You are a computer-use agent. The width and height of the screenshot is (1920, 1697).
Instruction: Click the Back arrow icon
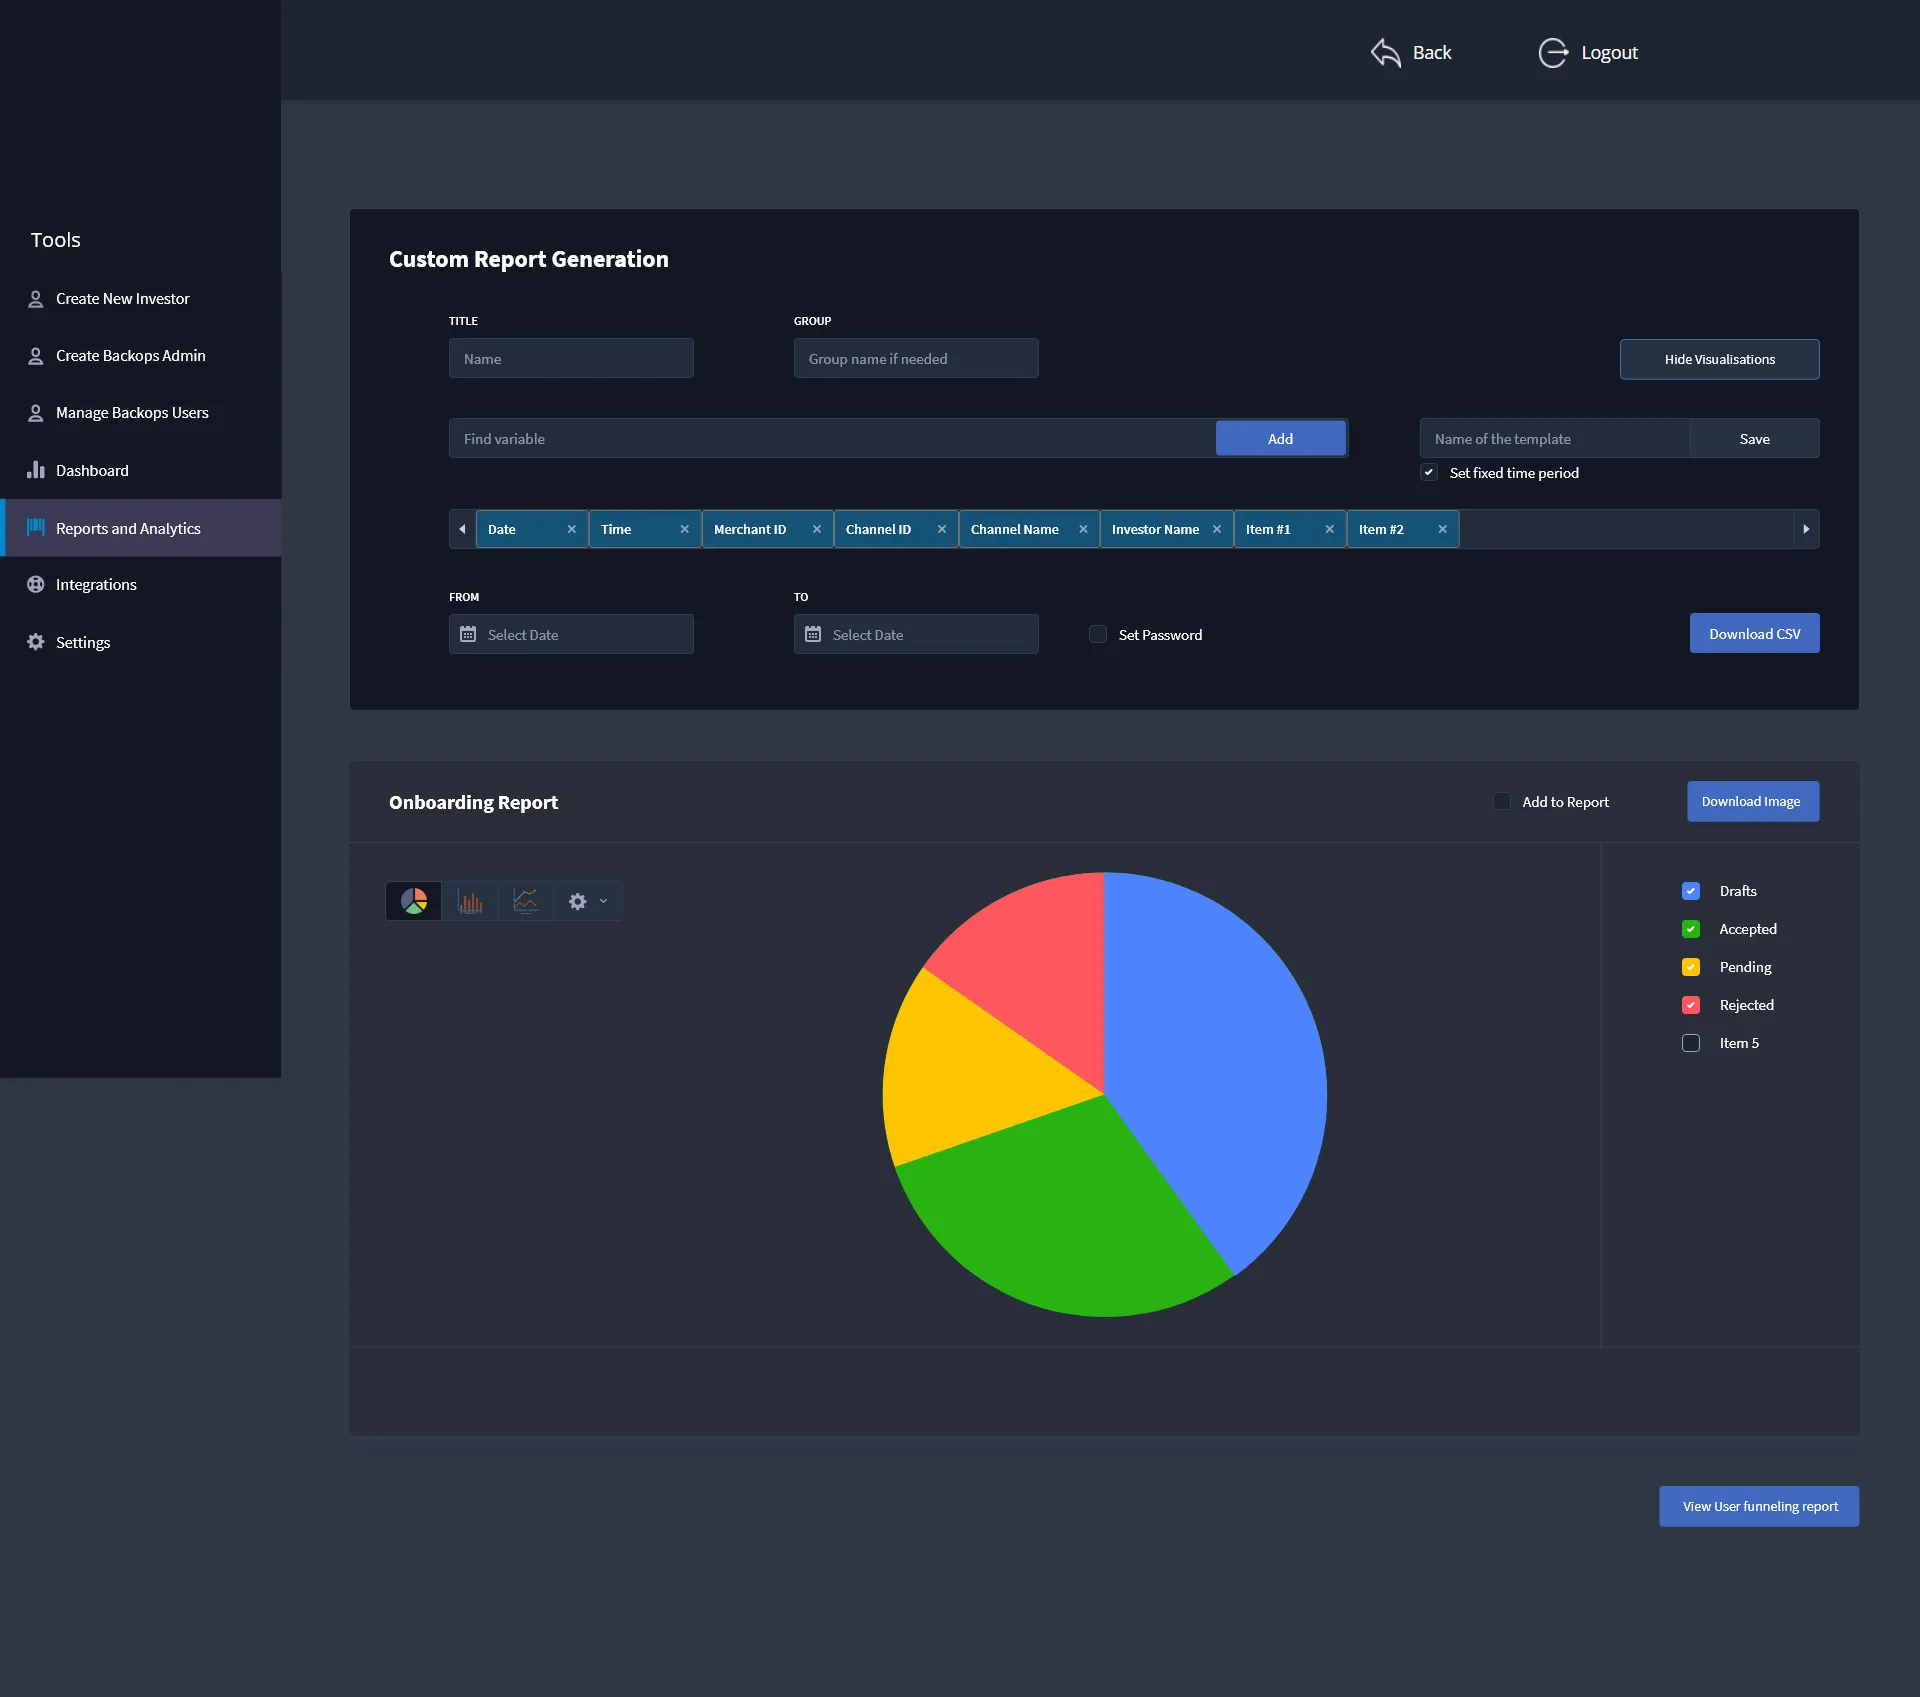1385,53
